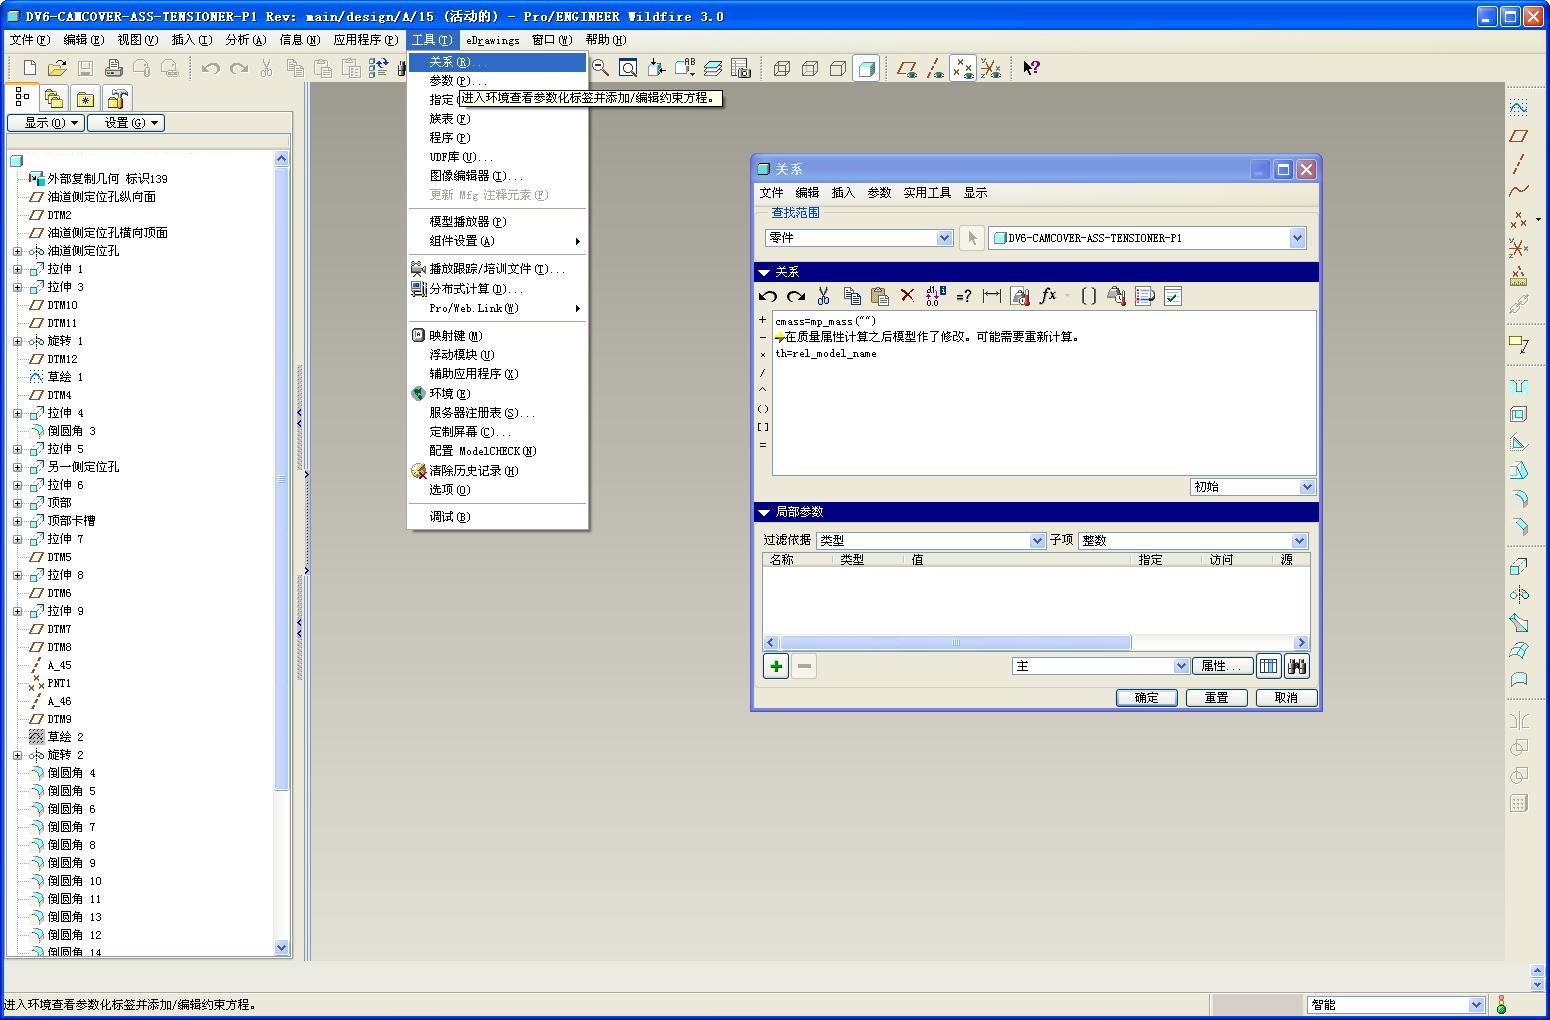1550x1020 pixels.
Task: Click the th=rel_model_name relation line
Action: (826, 354)
